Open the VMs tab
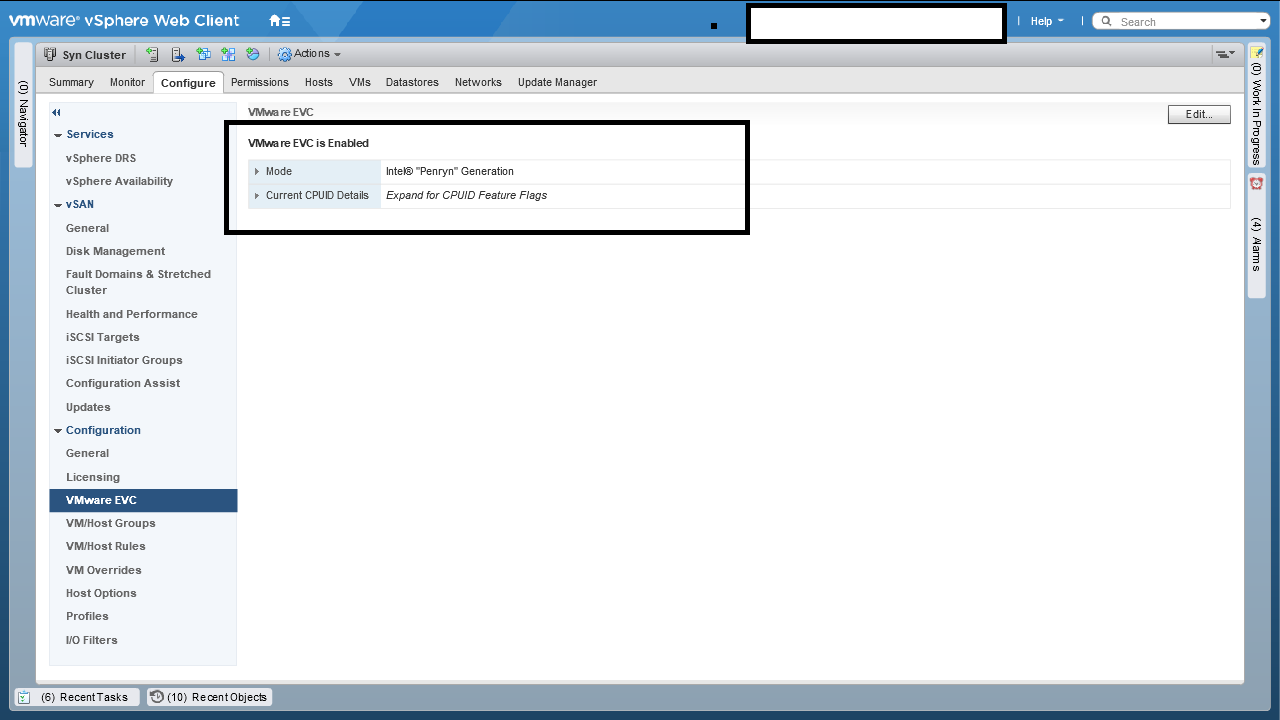 (360, 82)
